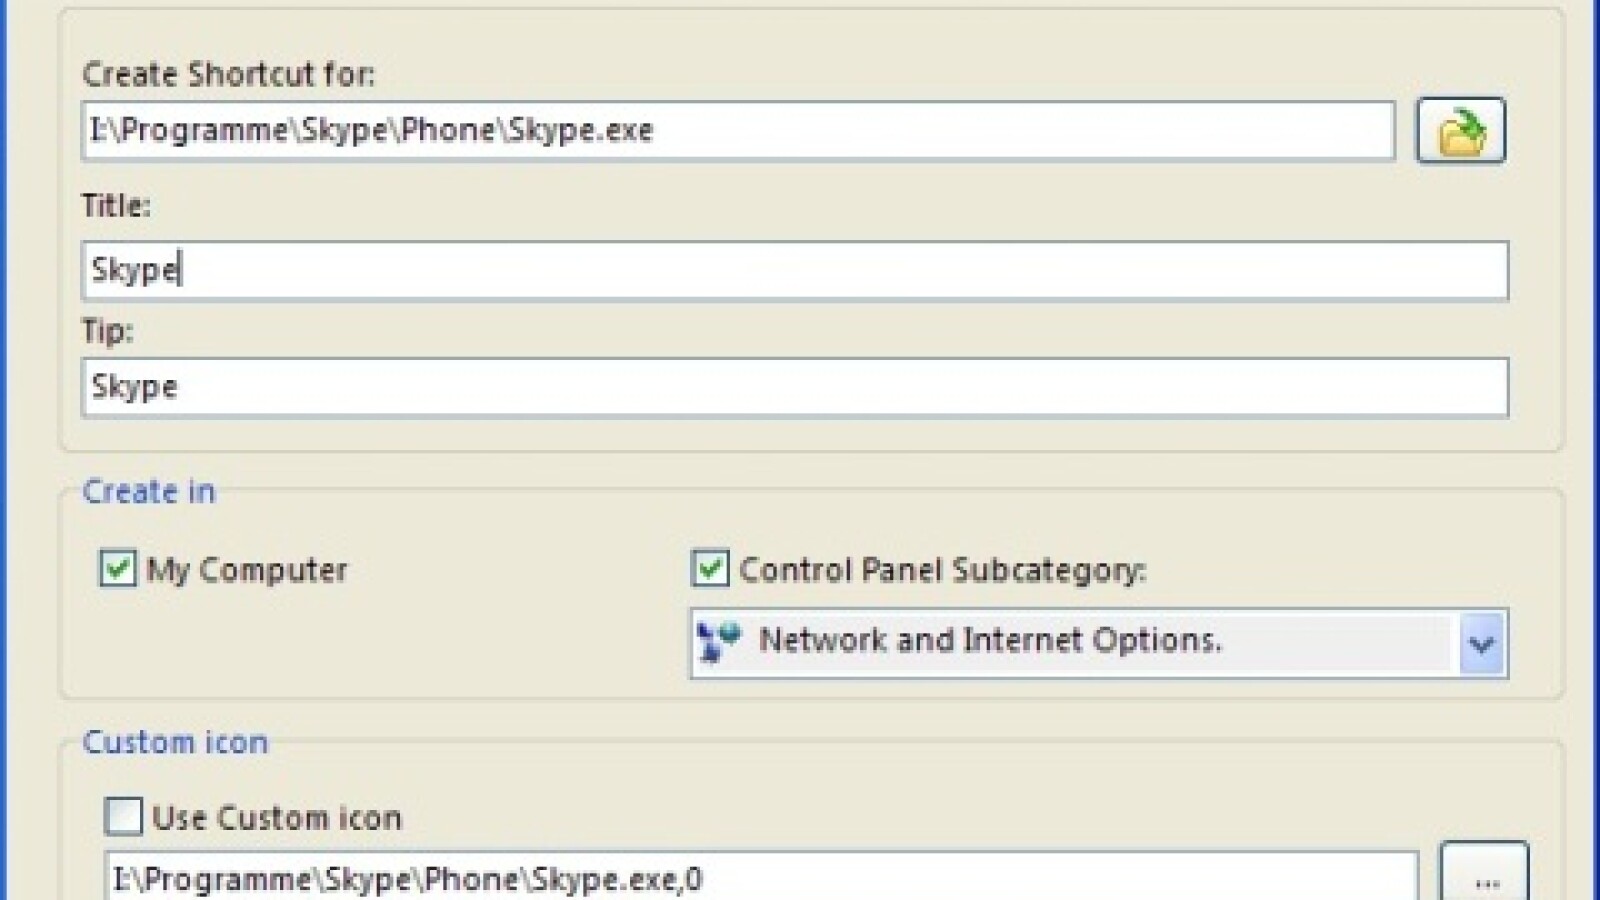The image size is (1600, 900).
Task: Click the Tip label text
Action: 107,331
